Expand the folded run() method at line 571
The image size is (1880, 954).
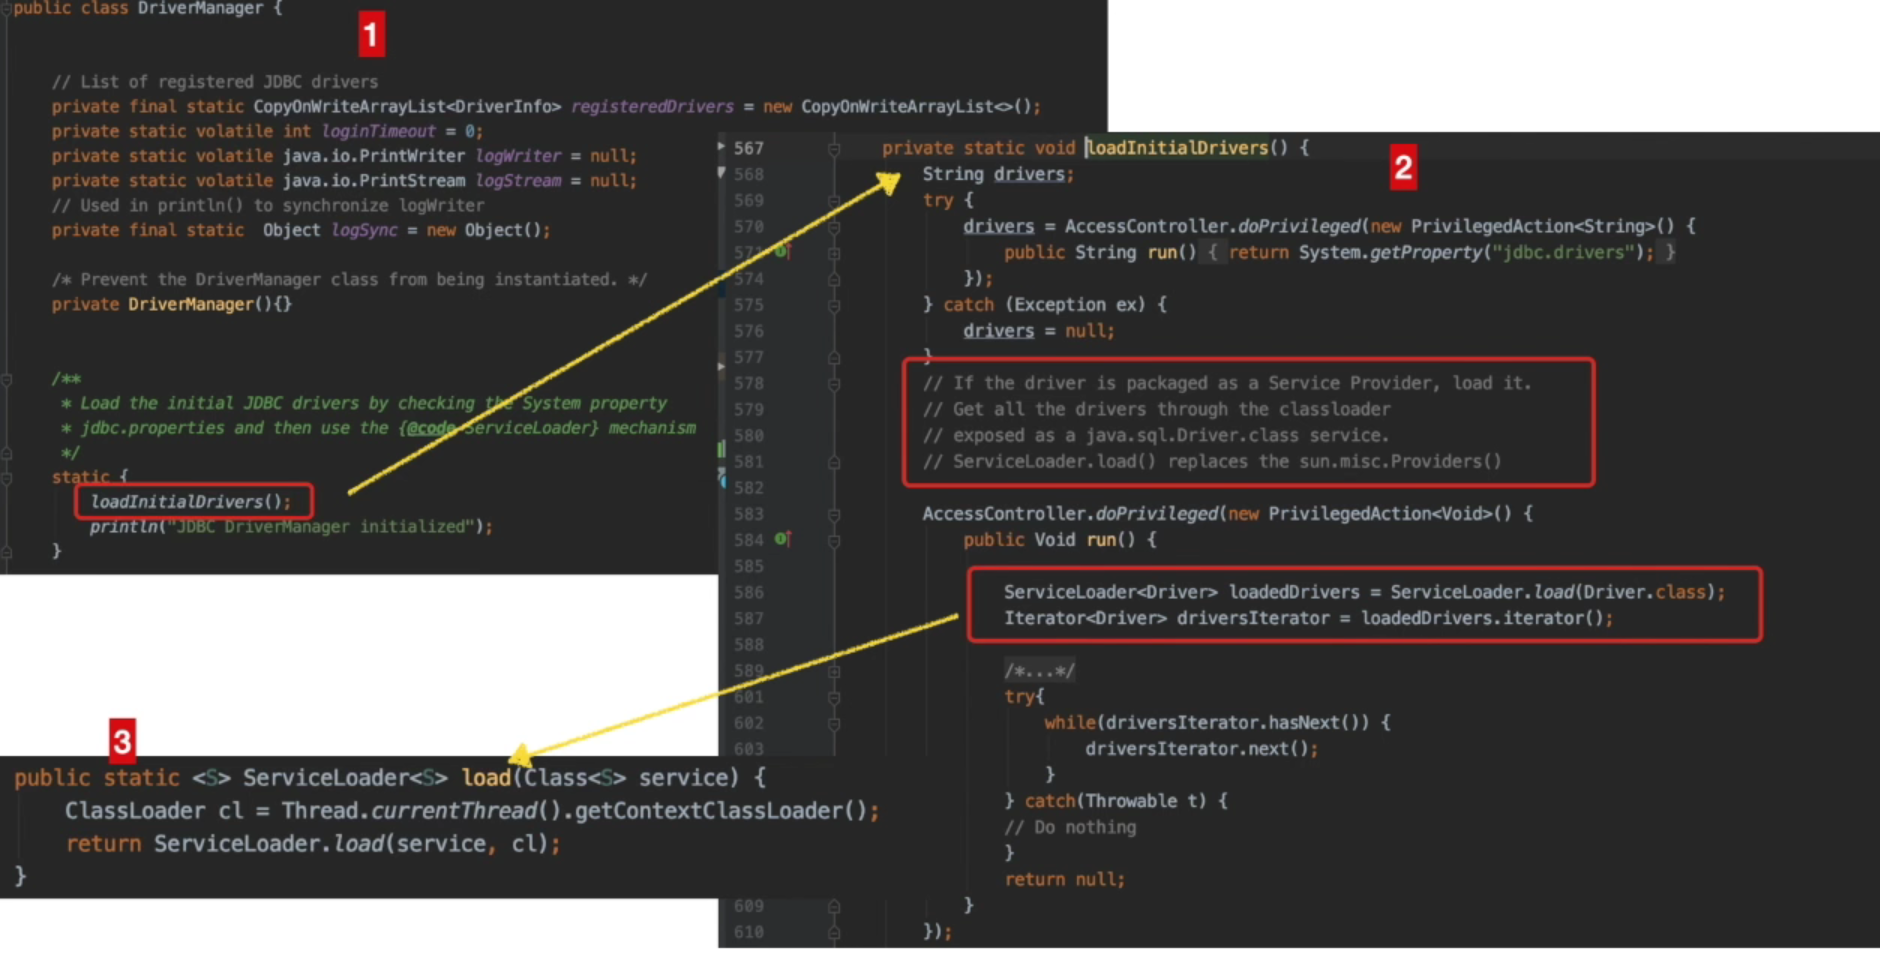tap(833, 252)
